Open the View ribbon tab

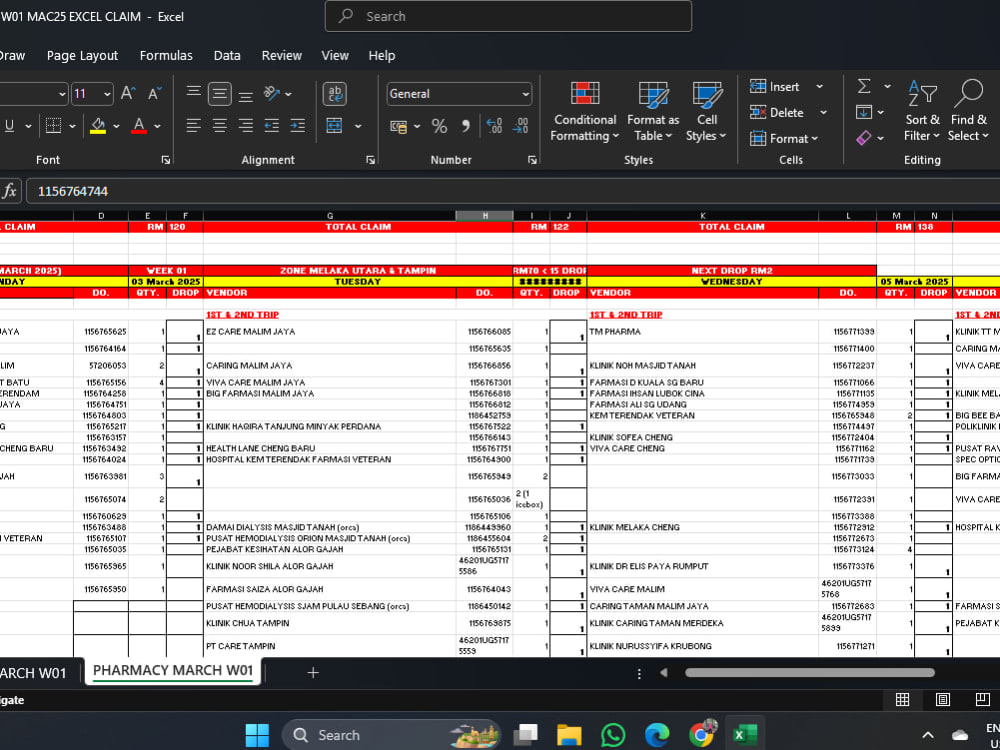click(335, 55)
